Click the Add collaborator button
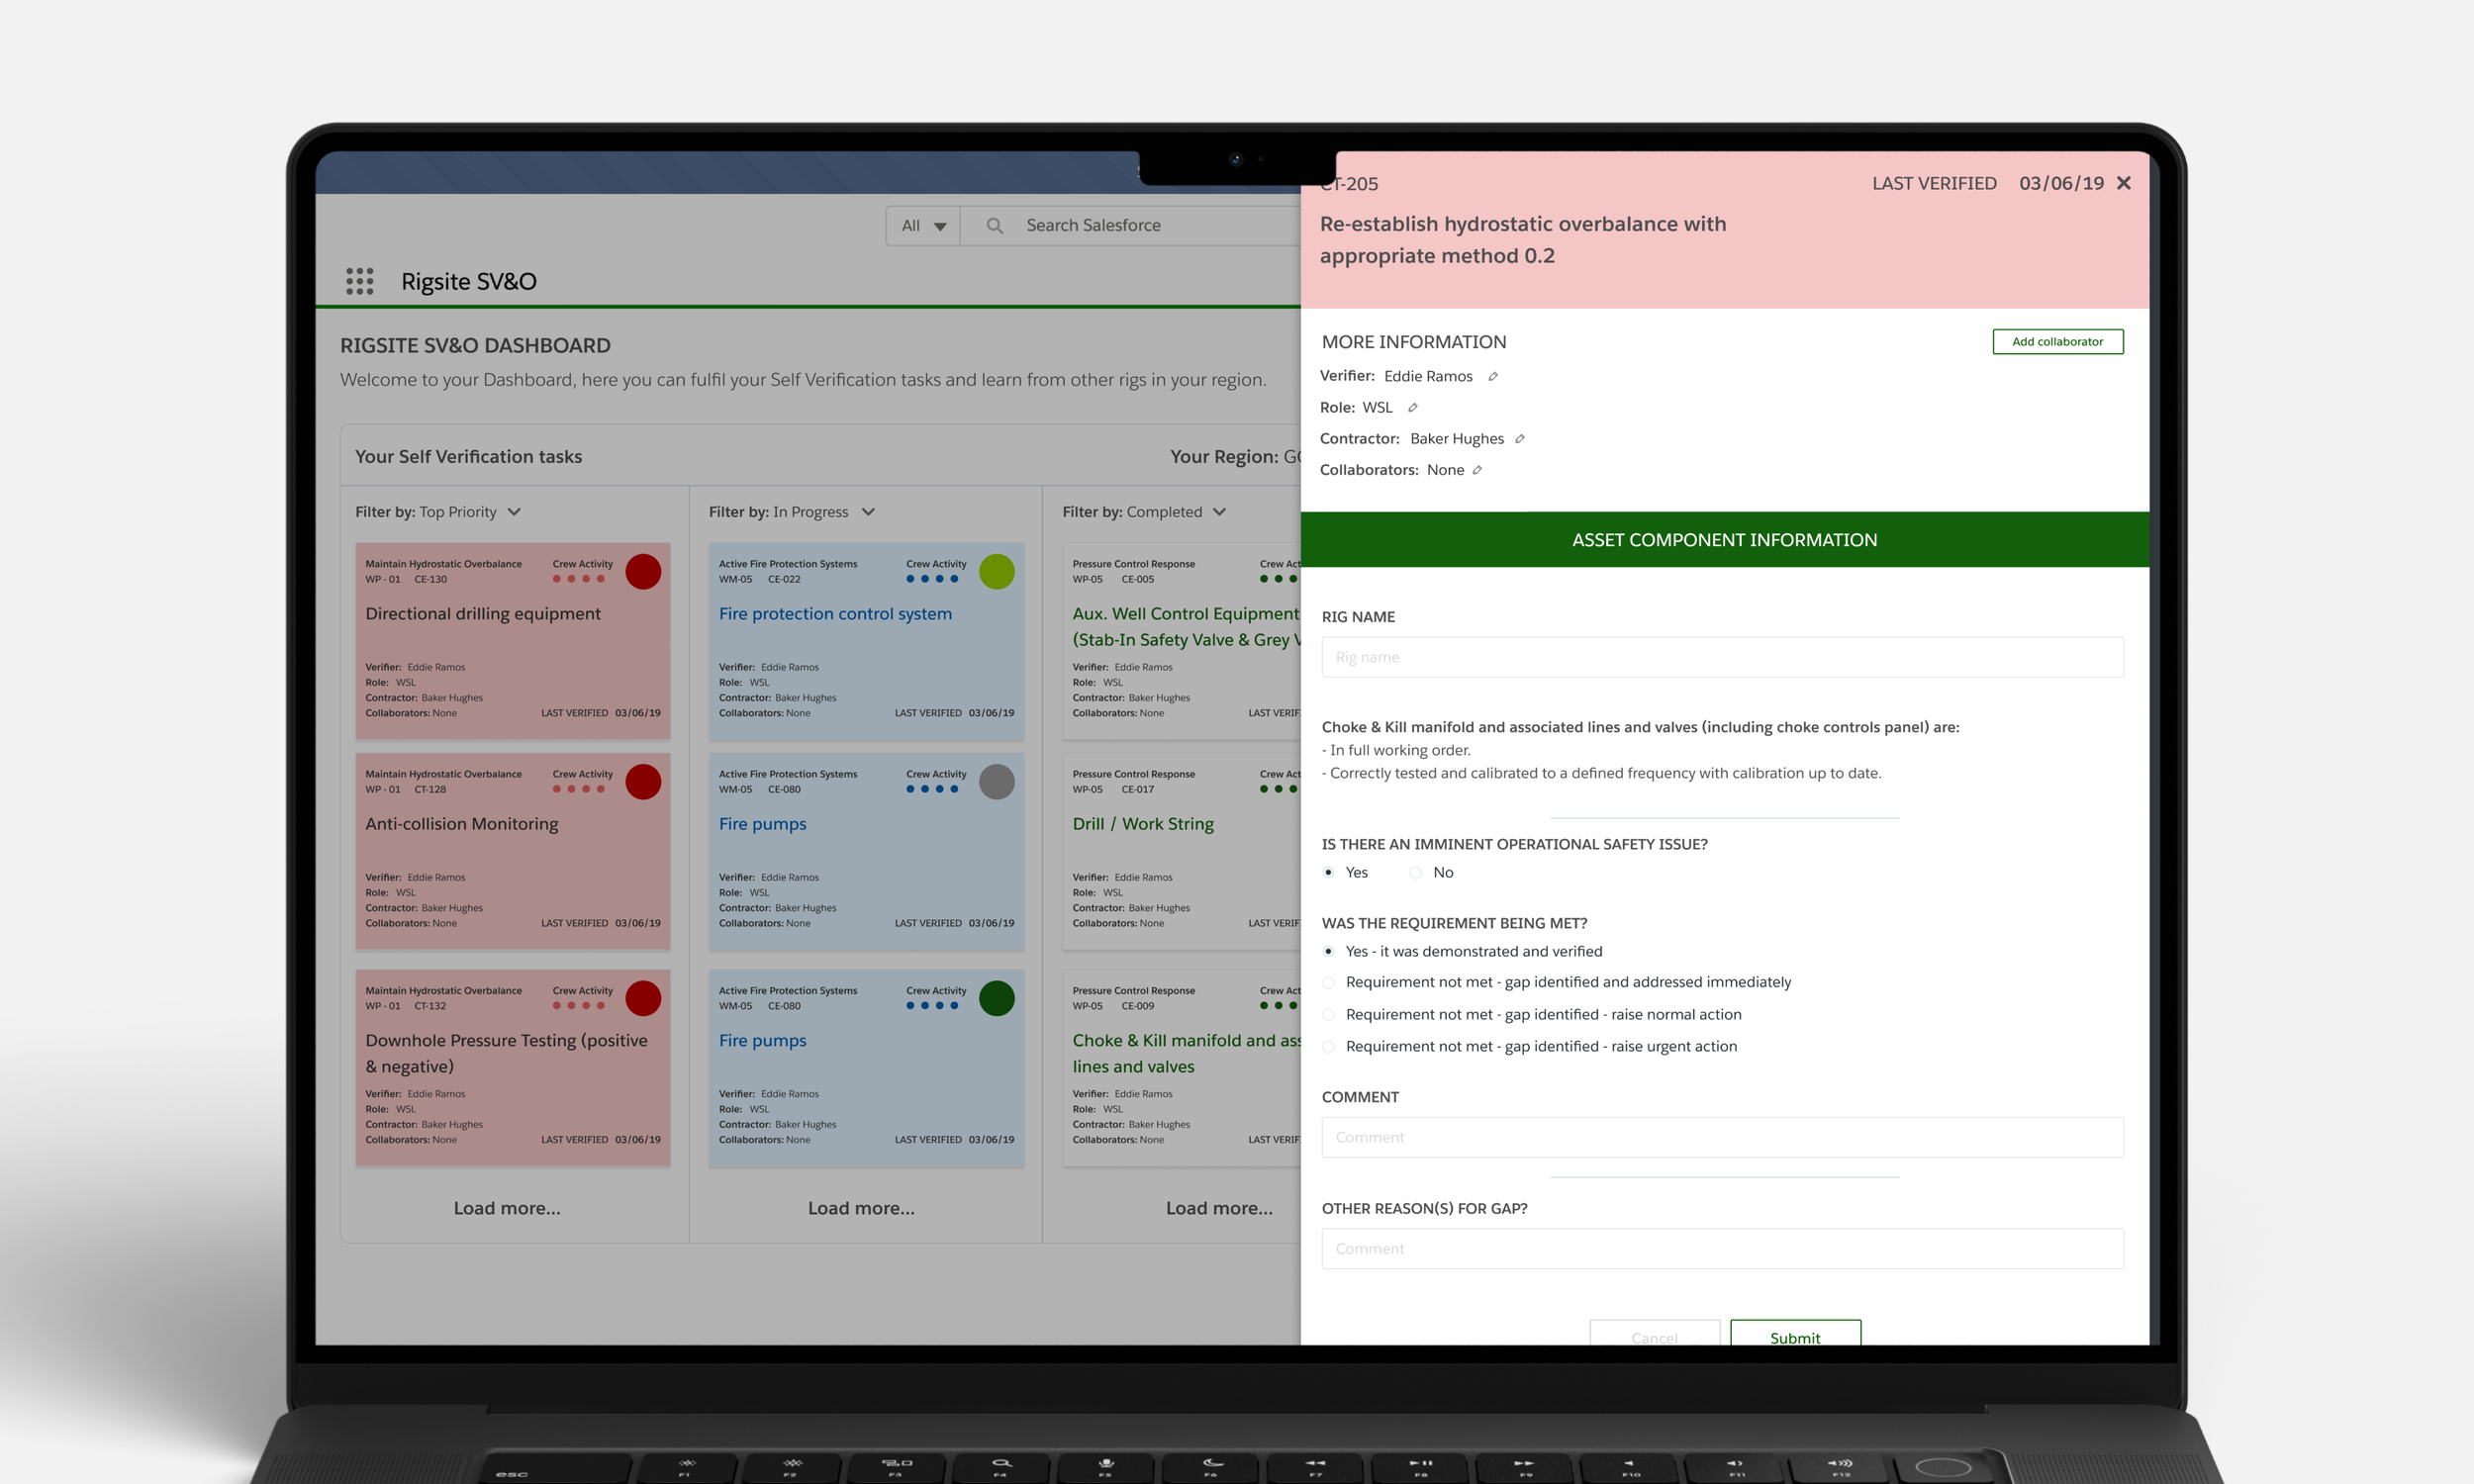This screenshot has width=2474, height=1484. [x=2057, y=342]
